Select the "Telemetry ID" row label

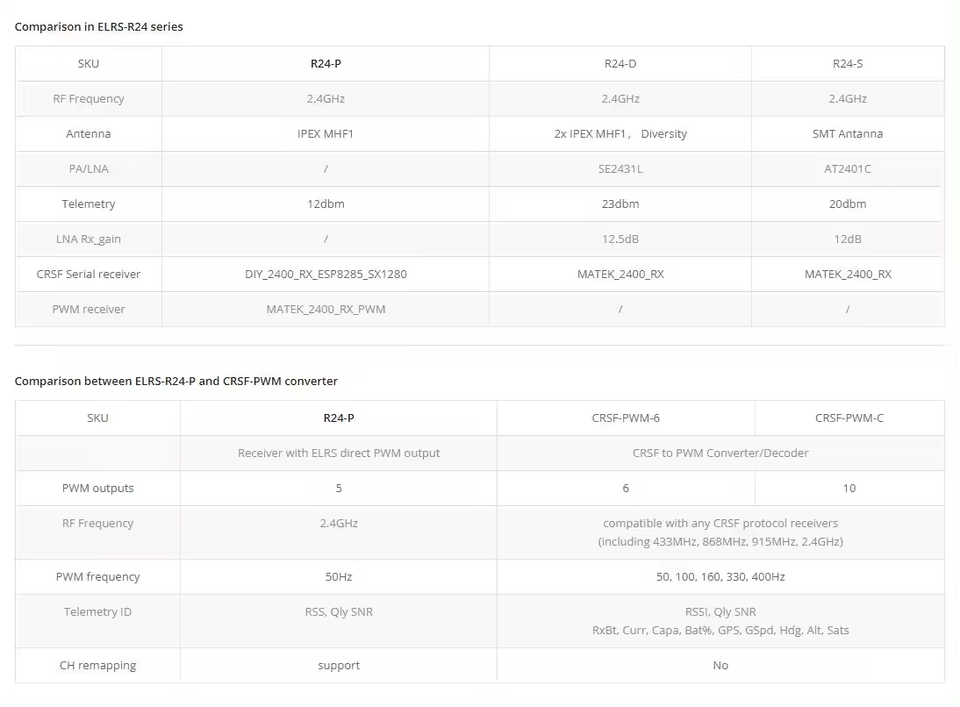click(98, 612)
